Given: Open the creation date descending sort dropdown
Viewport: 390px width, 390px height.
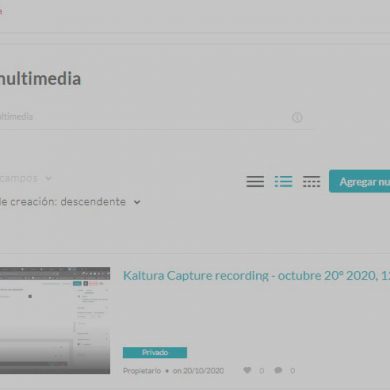Looking at the screenshot, I should pyautogui.click(x=70, y=202).
